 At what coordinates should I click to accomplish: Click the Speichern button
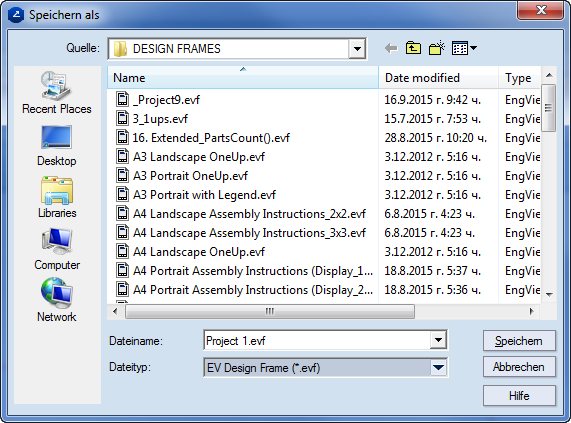(x=519, y=341)
